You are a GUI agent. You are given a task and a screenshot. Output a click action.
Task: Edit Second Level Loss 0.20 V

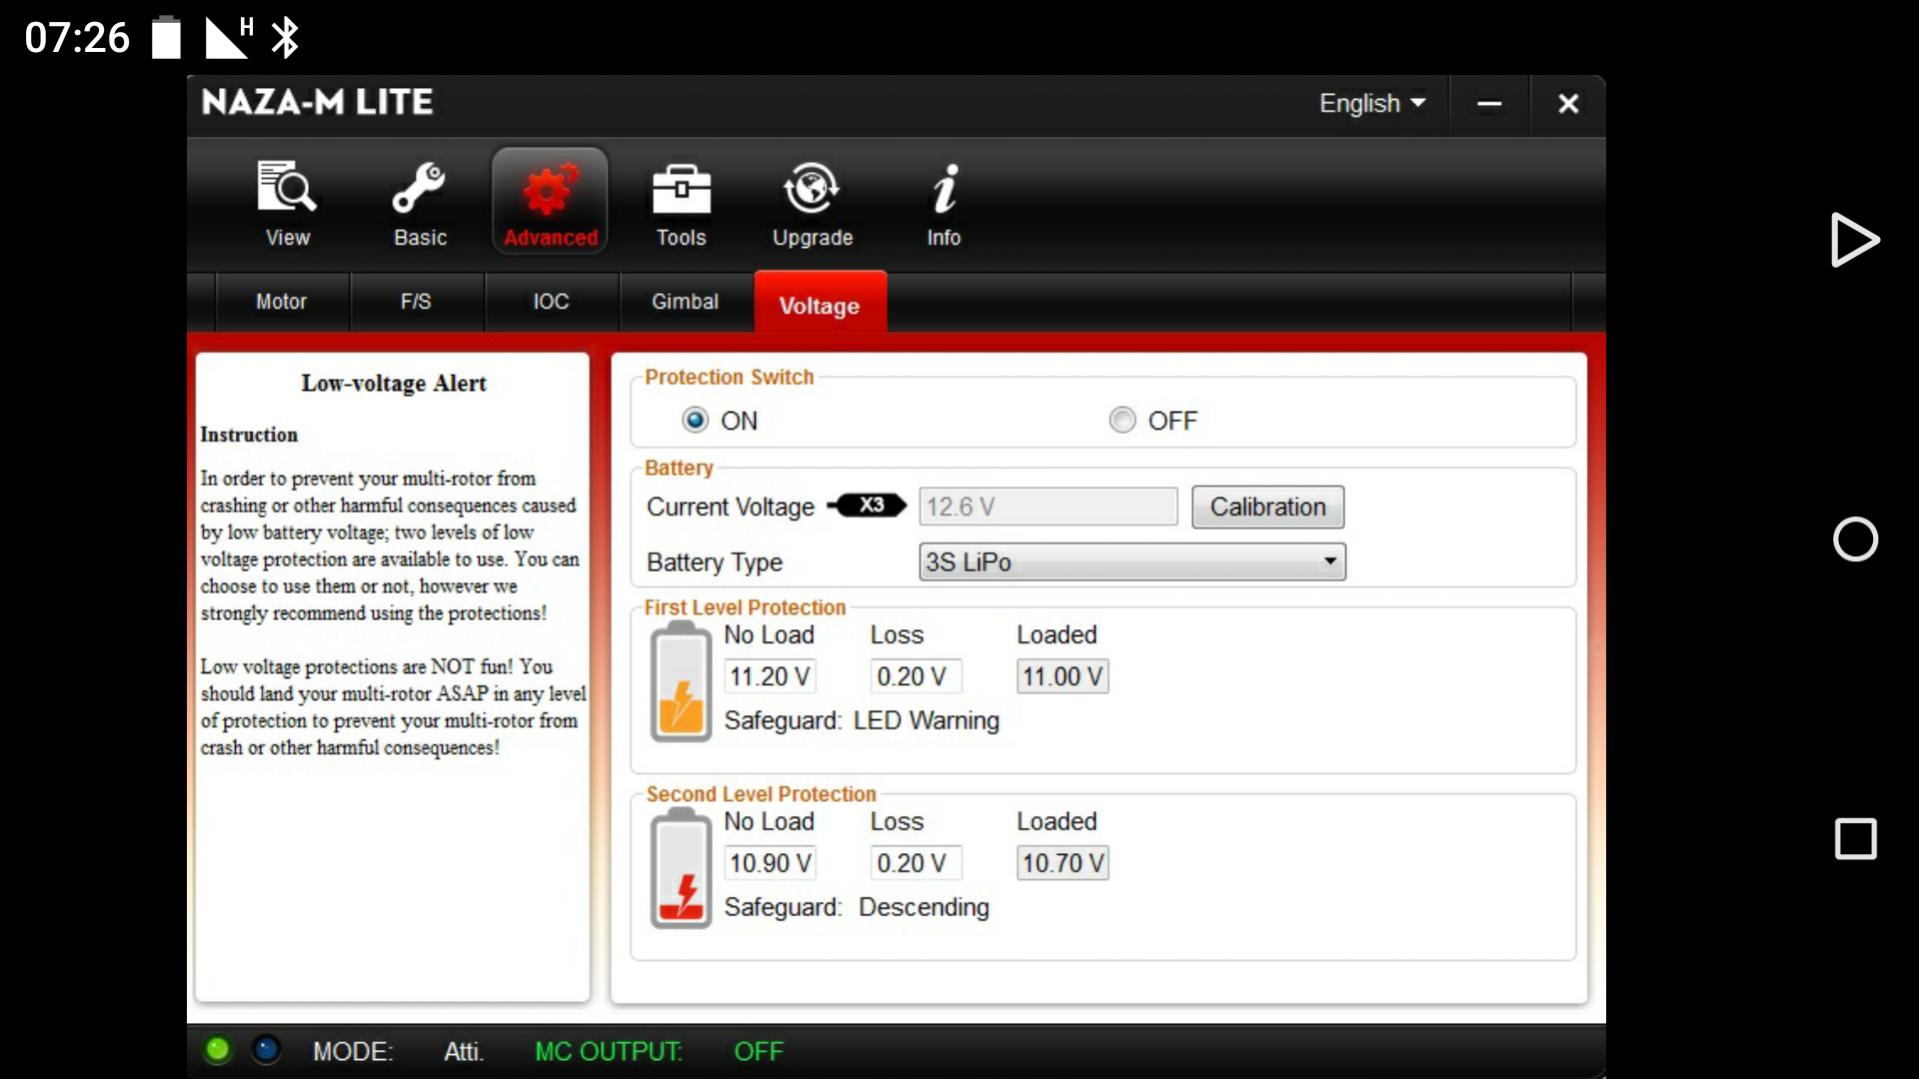point(915,863)
